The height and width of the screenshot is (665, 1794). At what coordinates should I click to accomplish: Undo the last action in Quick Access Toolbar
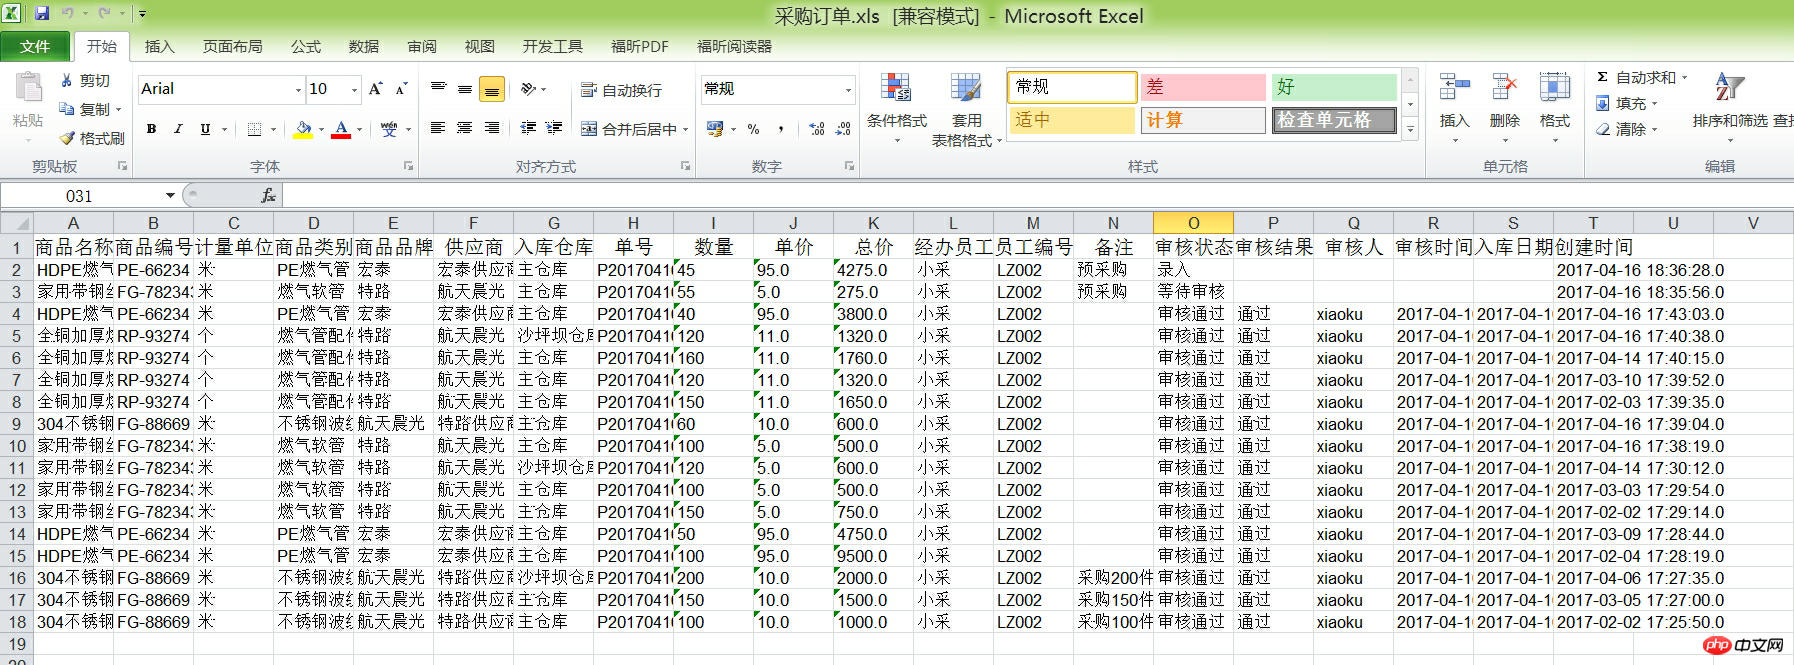(68, 14)
